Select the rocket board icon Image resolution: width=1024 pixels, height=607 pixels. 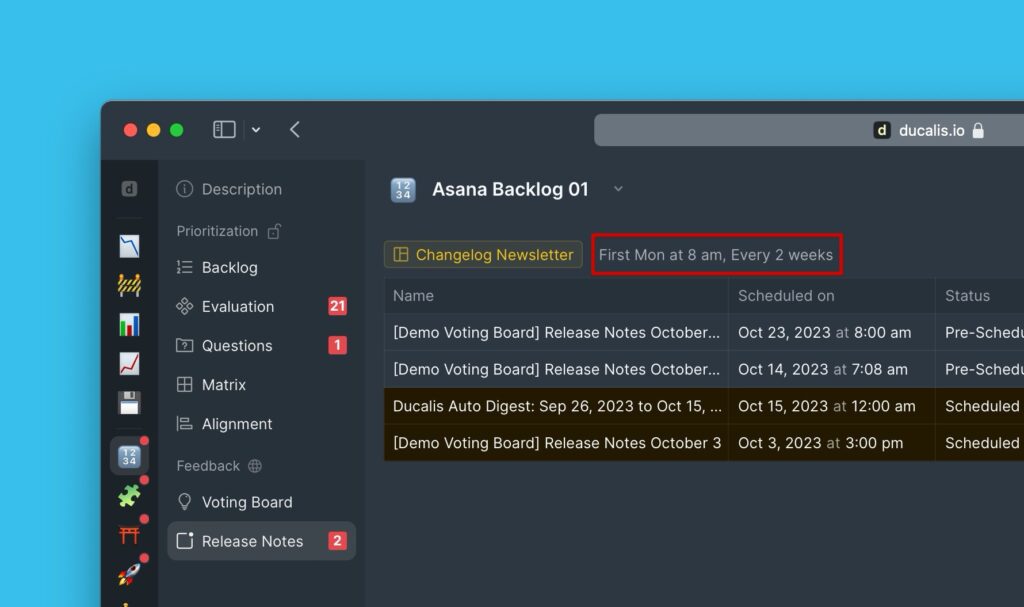coord(129,572)
